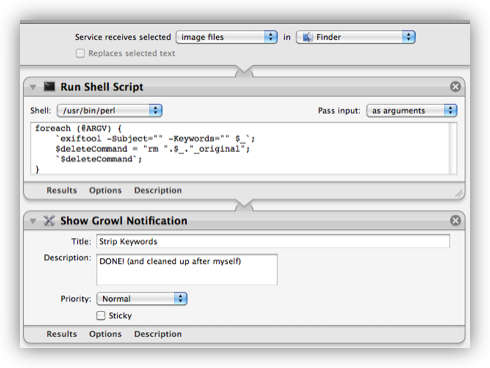Viewport: 490px width, 368px height.
Task: Open the Shell /usr/bin/perl dropdown
Action: tap(110, 110)
